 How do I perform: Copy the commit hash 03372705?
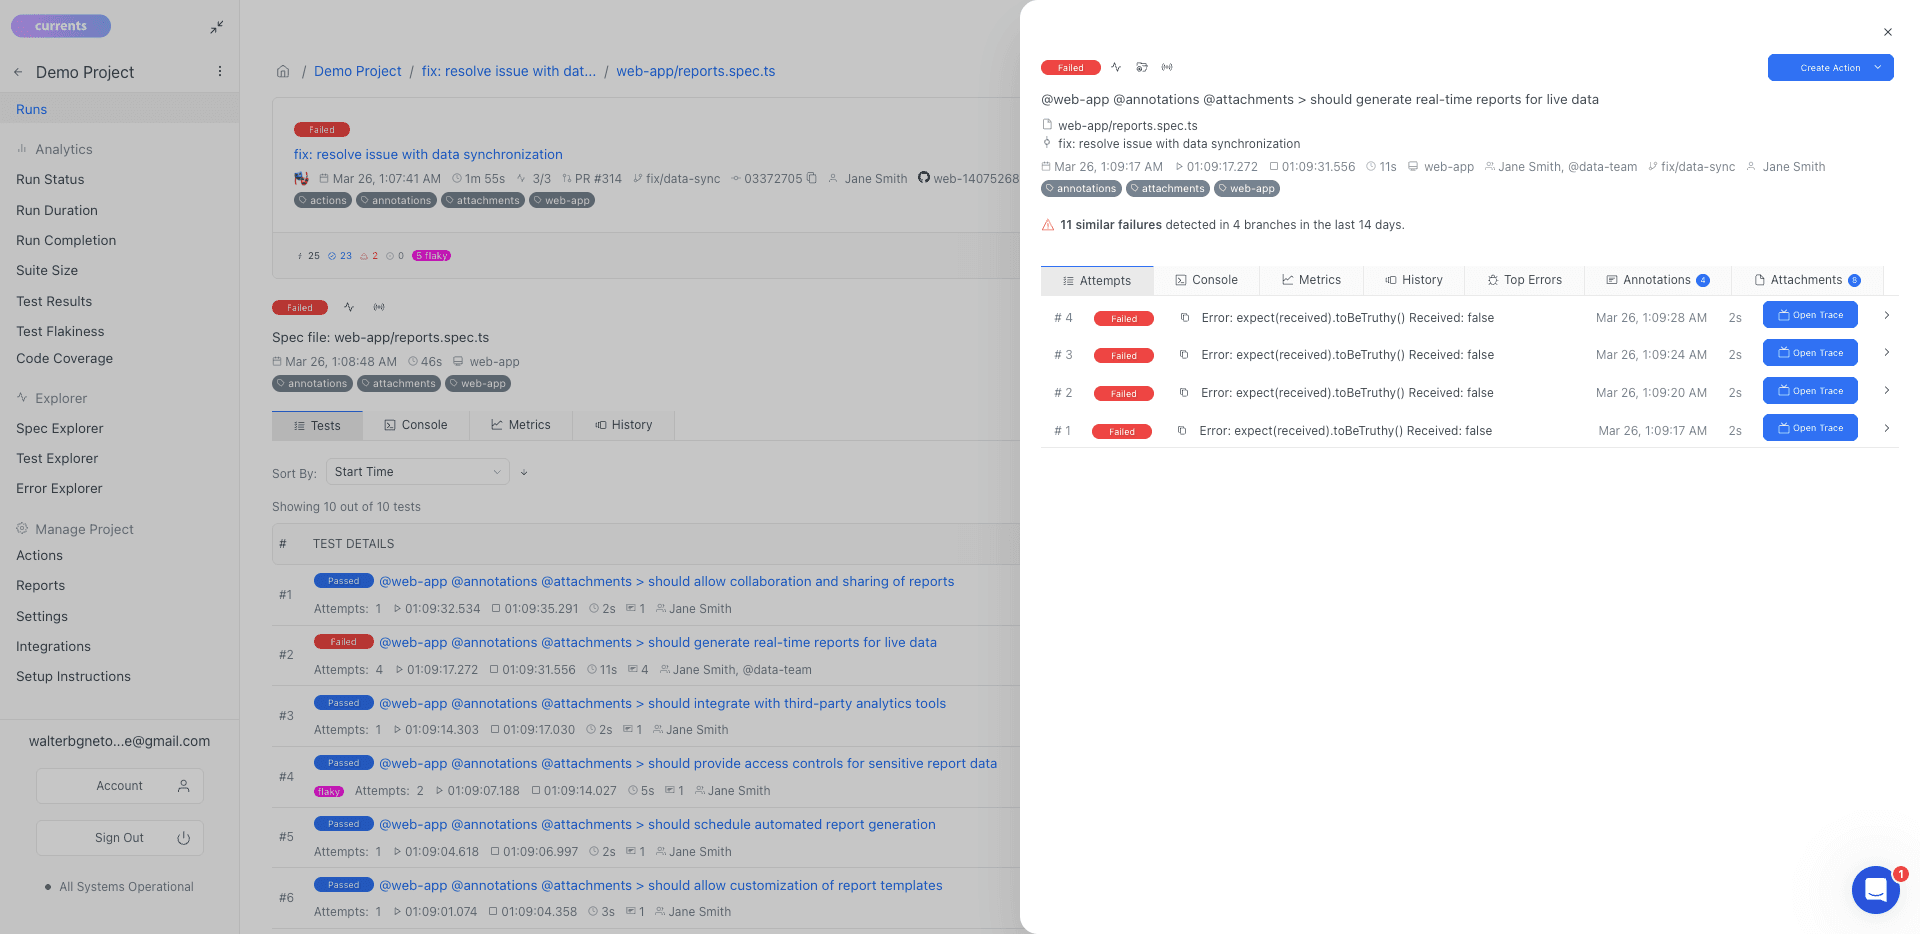(x=811, y=178)
